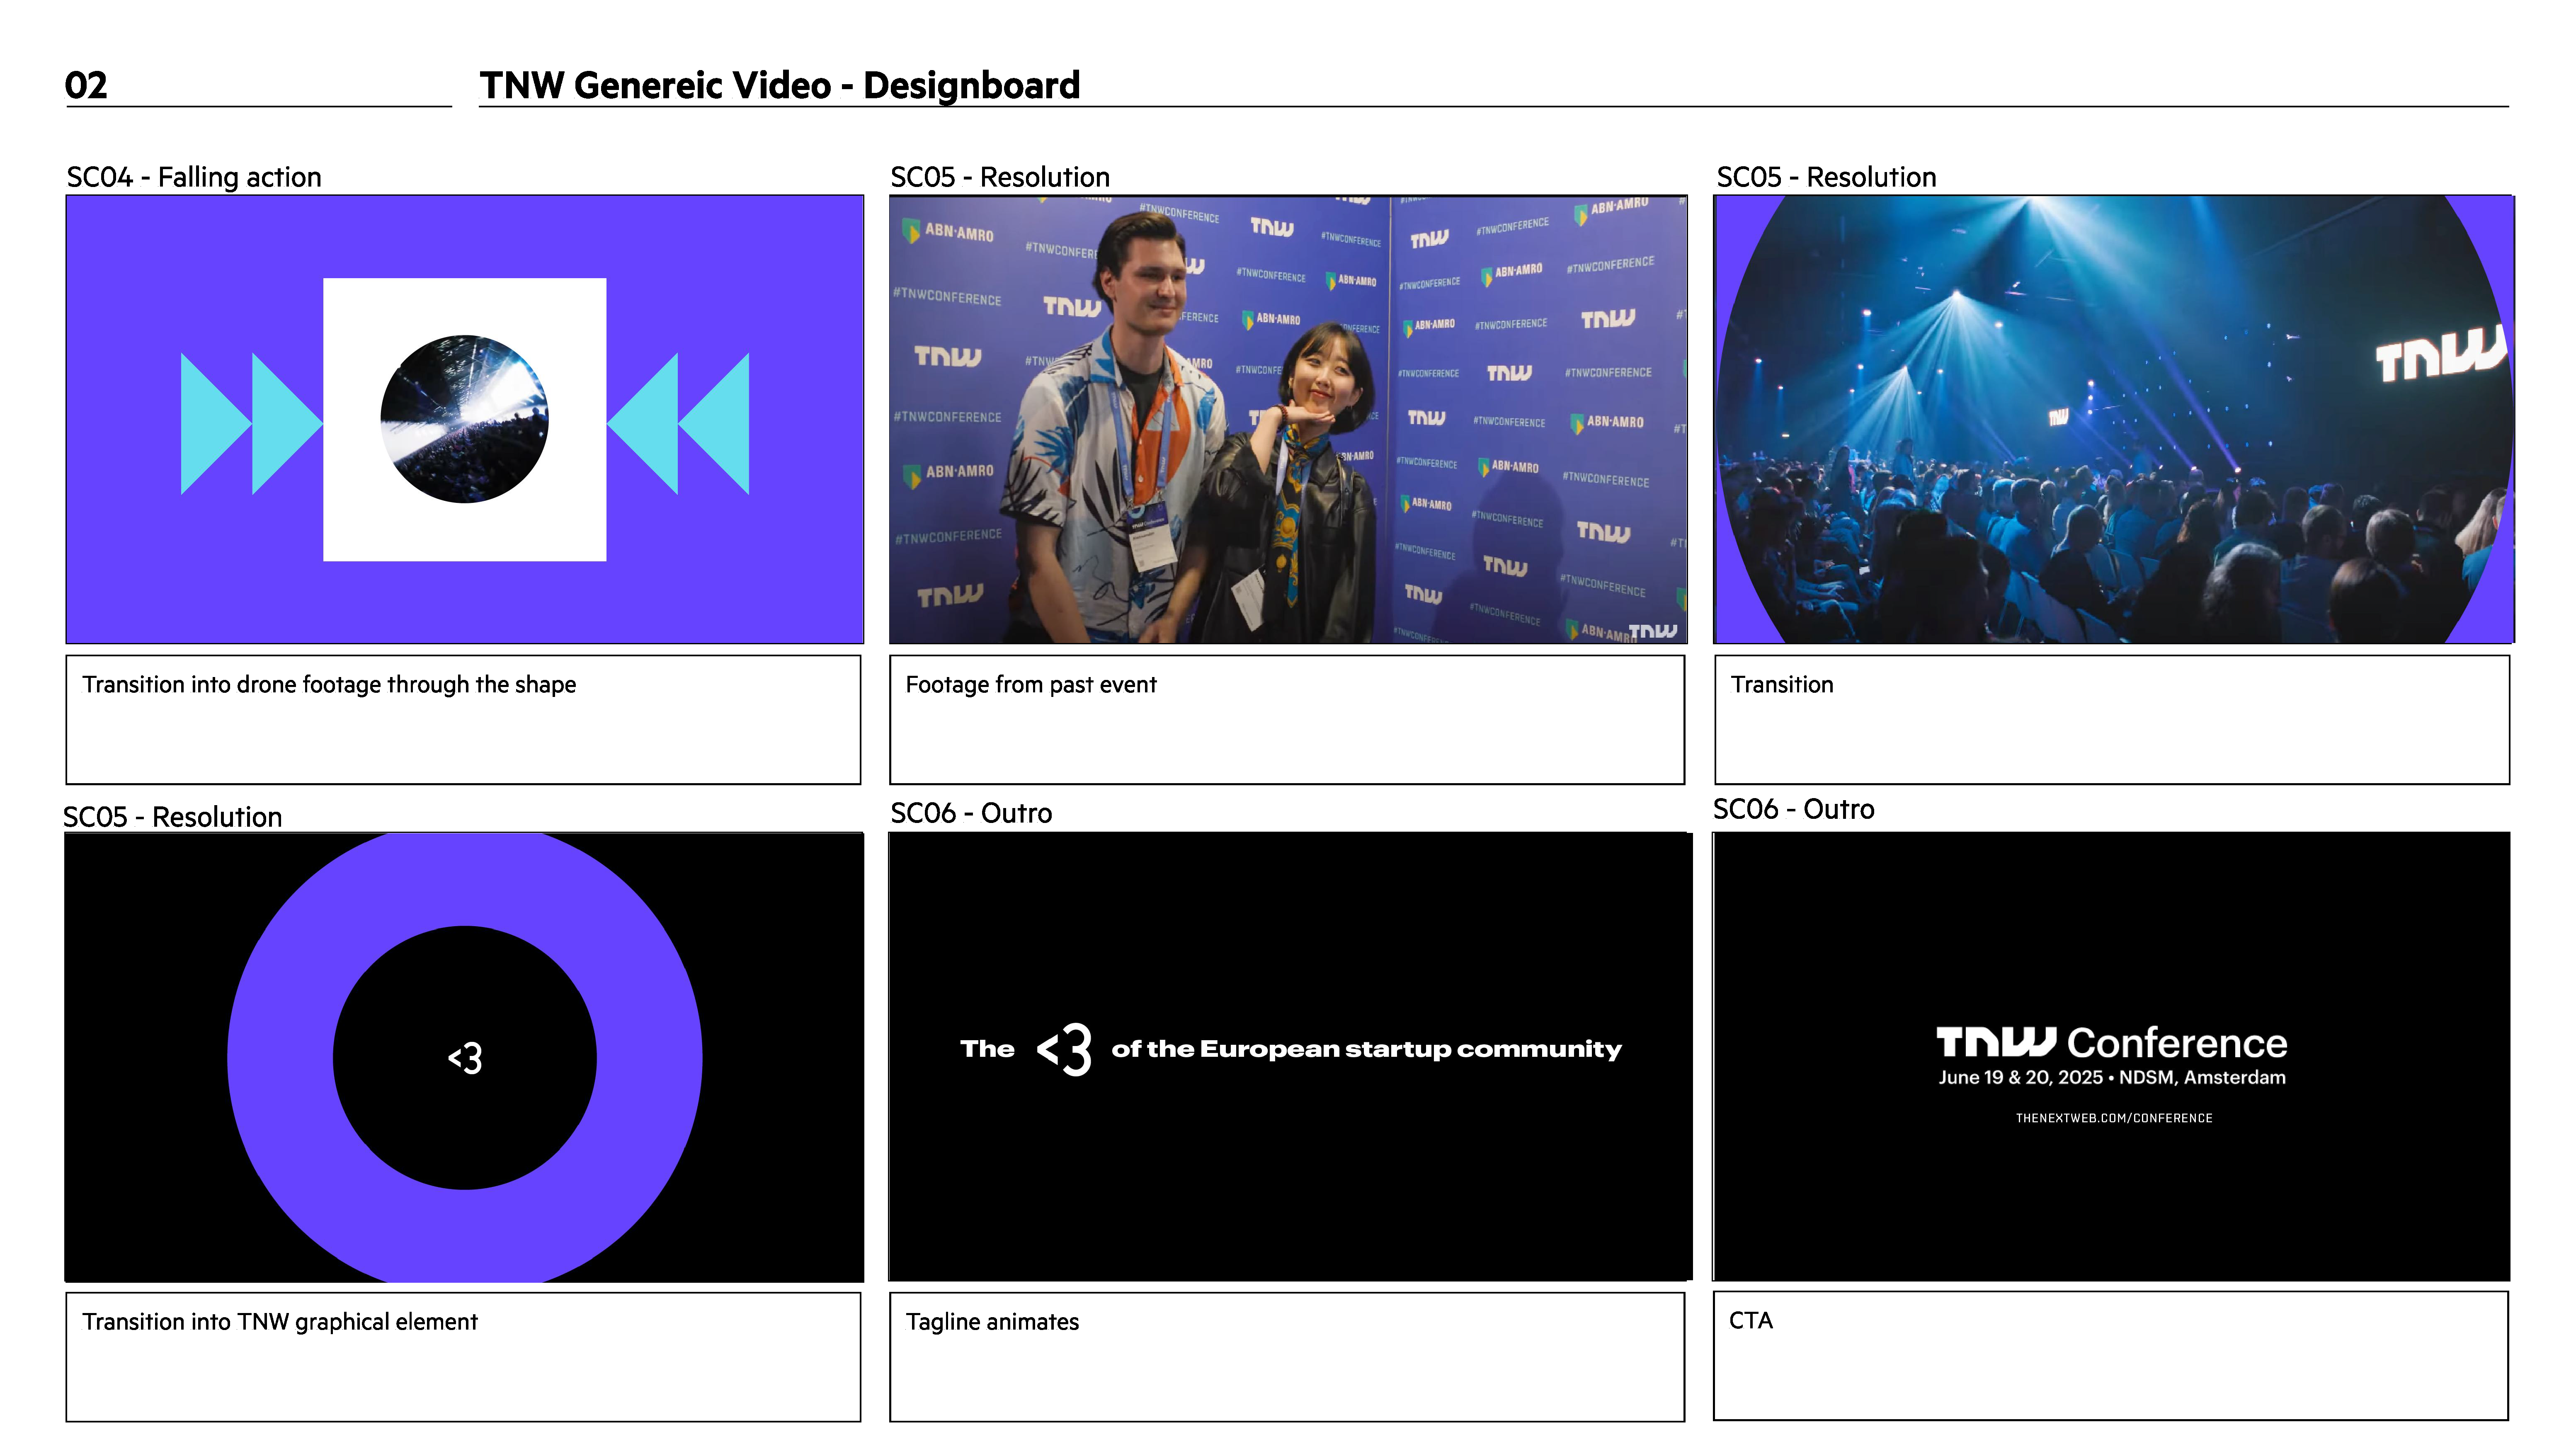Viewport: 2576px width, 1449px height.
Task: Click 'Transition into drone footage through the shape' text
Action: tap(329, 685)
